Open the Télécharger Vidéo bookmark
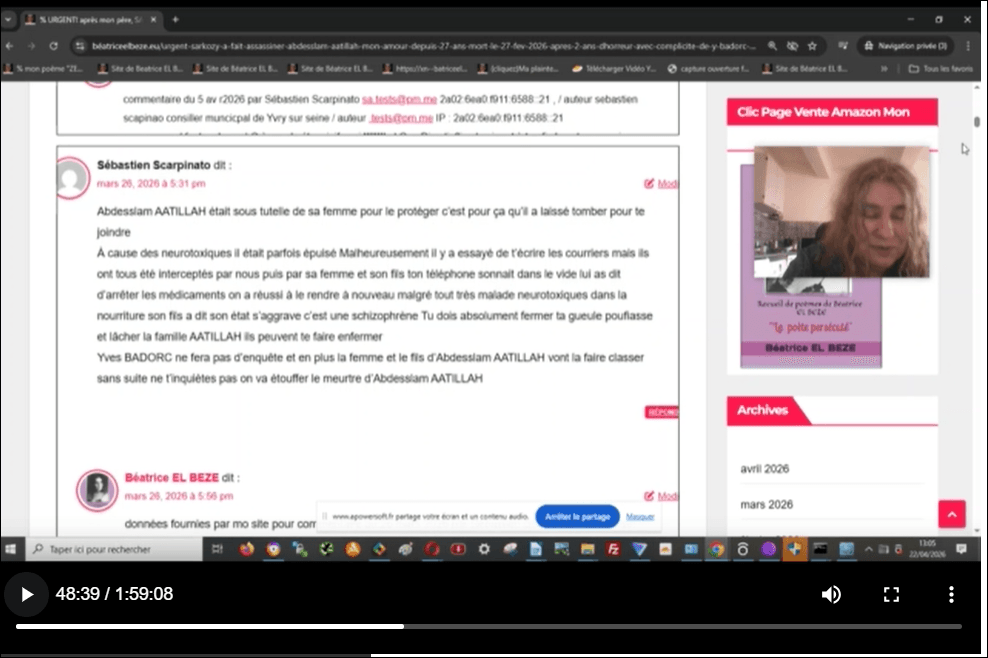Viewport: 988px width, 658px height. (614, 69)
